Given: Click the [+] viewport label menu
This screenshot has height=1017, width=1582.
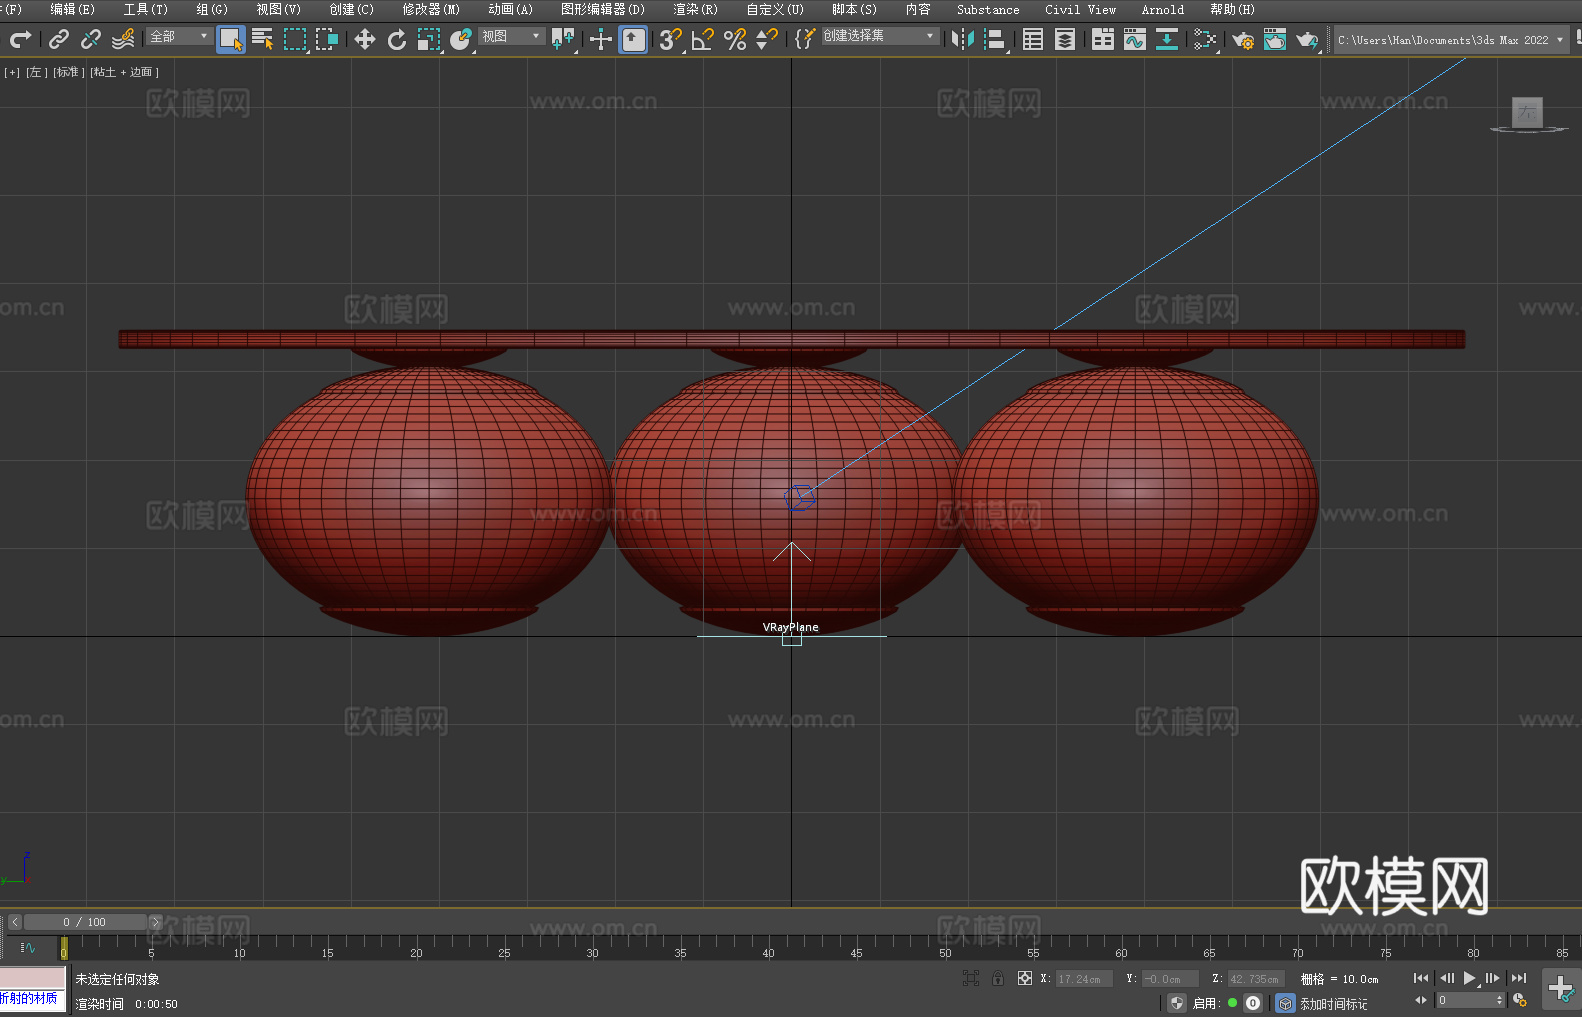Looking at the screenshot, I should 12,72.
